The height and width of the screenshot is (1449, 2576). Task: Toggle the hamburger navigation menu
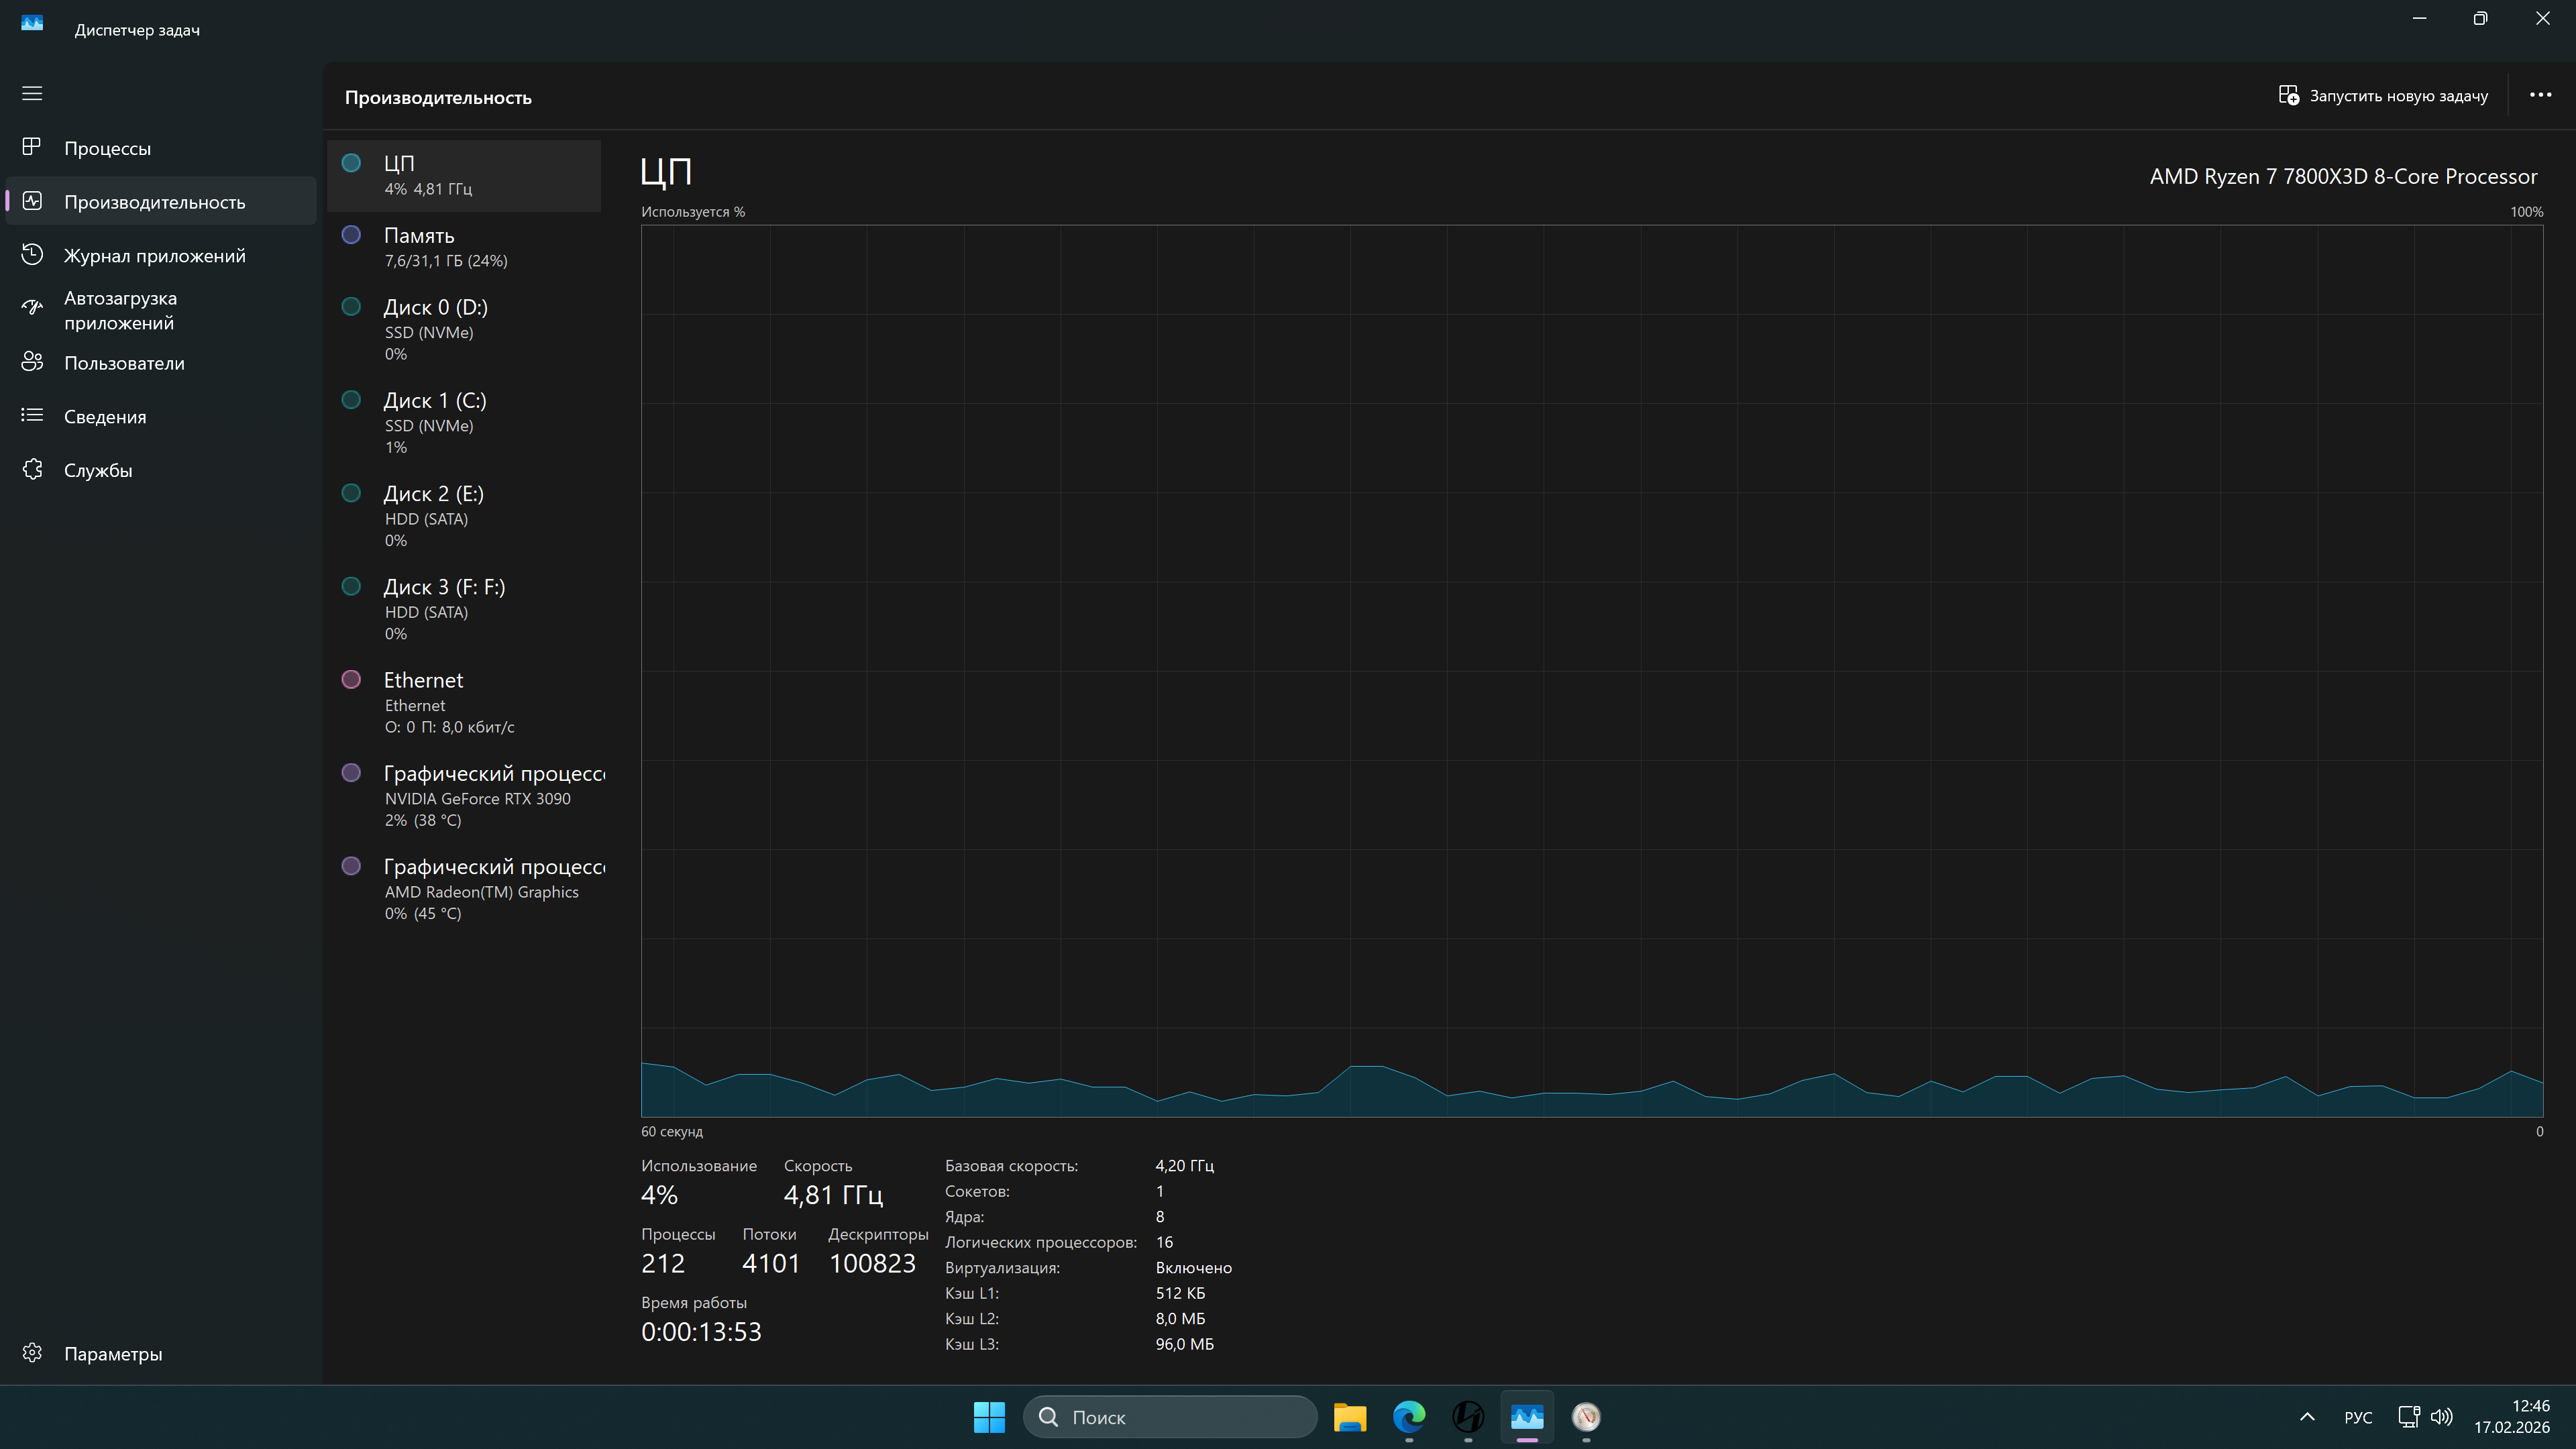32,93
